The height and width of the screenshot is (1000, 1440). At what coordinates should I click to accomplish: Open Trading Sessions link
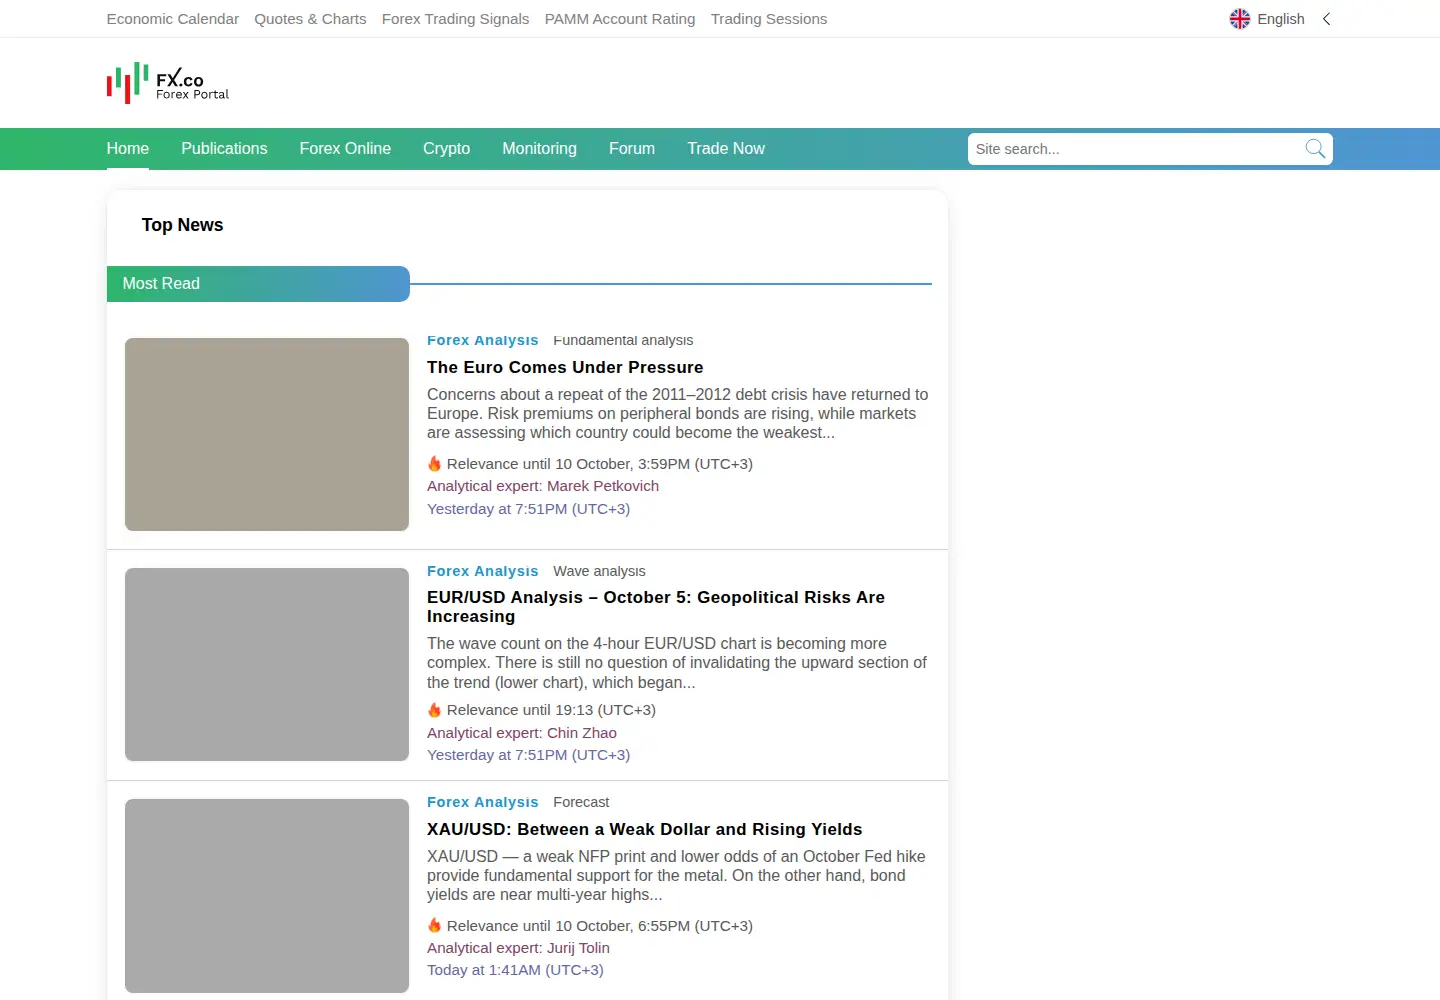coord(769,19)
